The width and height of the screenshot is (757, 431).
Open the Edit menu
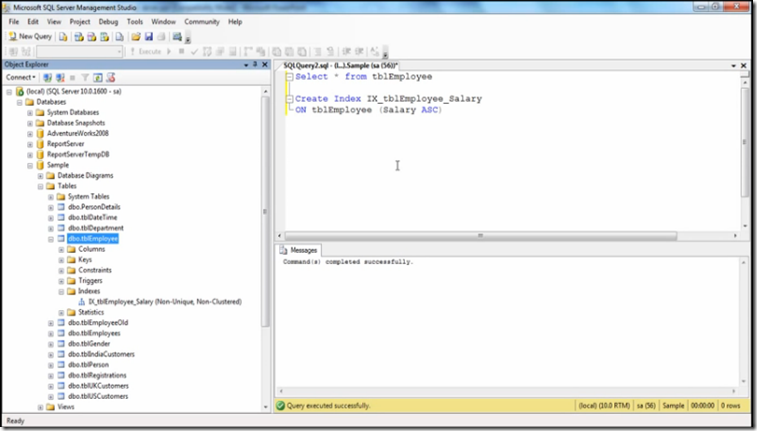click(33, 22)
